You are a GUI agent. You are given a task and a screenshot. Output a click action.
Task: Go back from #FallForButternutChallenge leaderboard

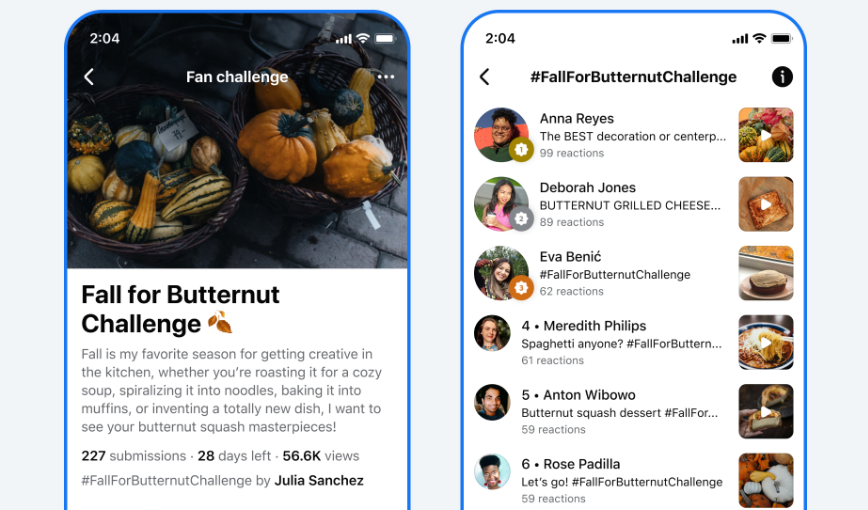484,76
